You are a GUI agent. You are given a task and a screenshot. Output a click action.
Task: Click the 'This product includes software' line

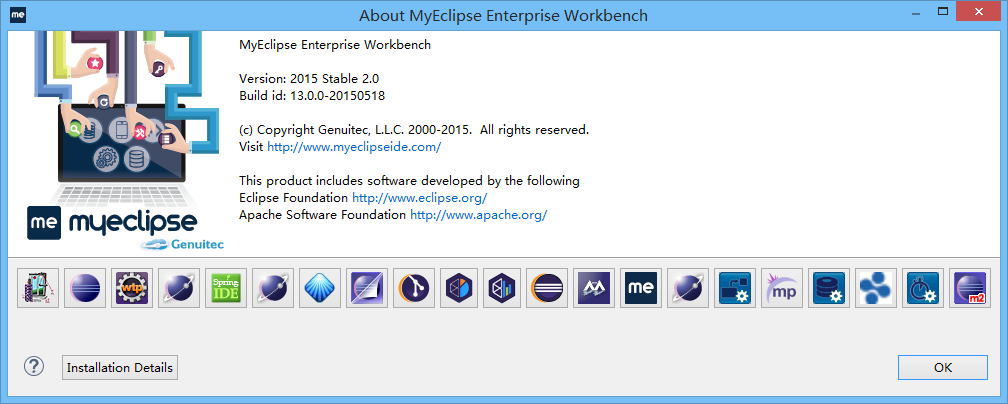tap(409, 181)
